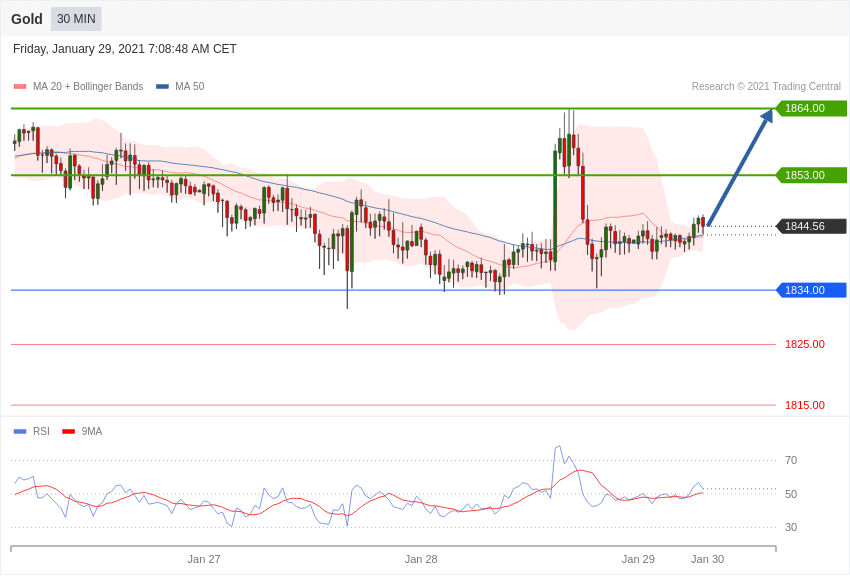
Task: Click the red 9MA legend swatch
Action: pyautogui.click(x=68, y=432)
